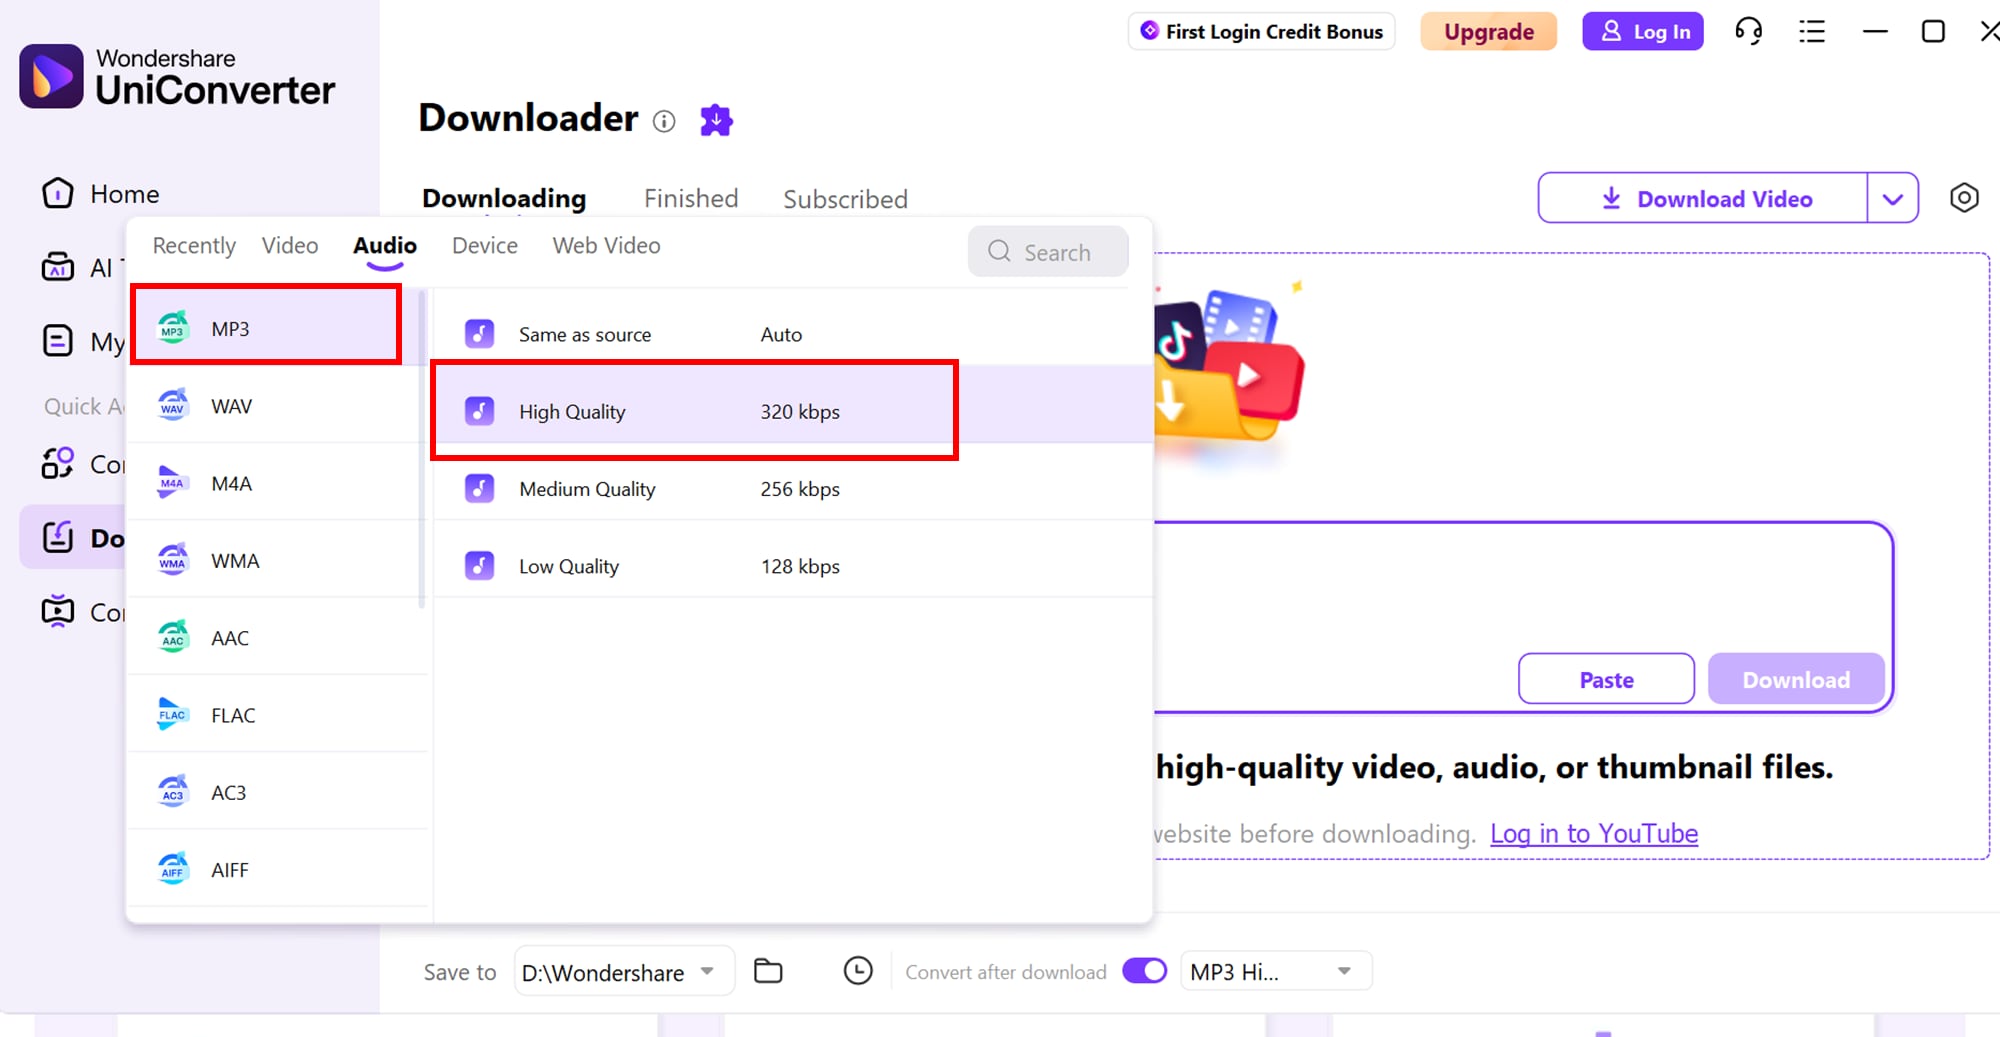Screen dimensions: 2000x1037
Task: Click the Log in to YouTube link
Action: [1594, 833]
